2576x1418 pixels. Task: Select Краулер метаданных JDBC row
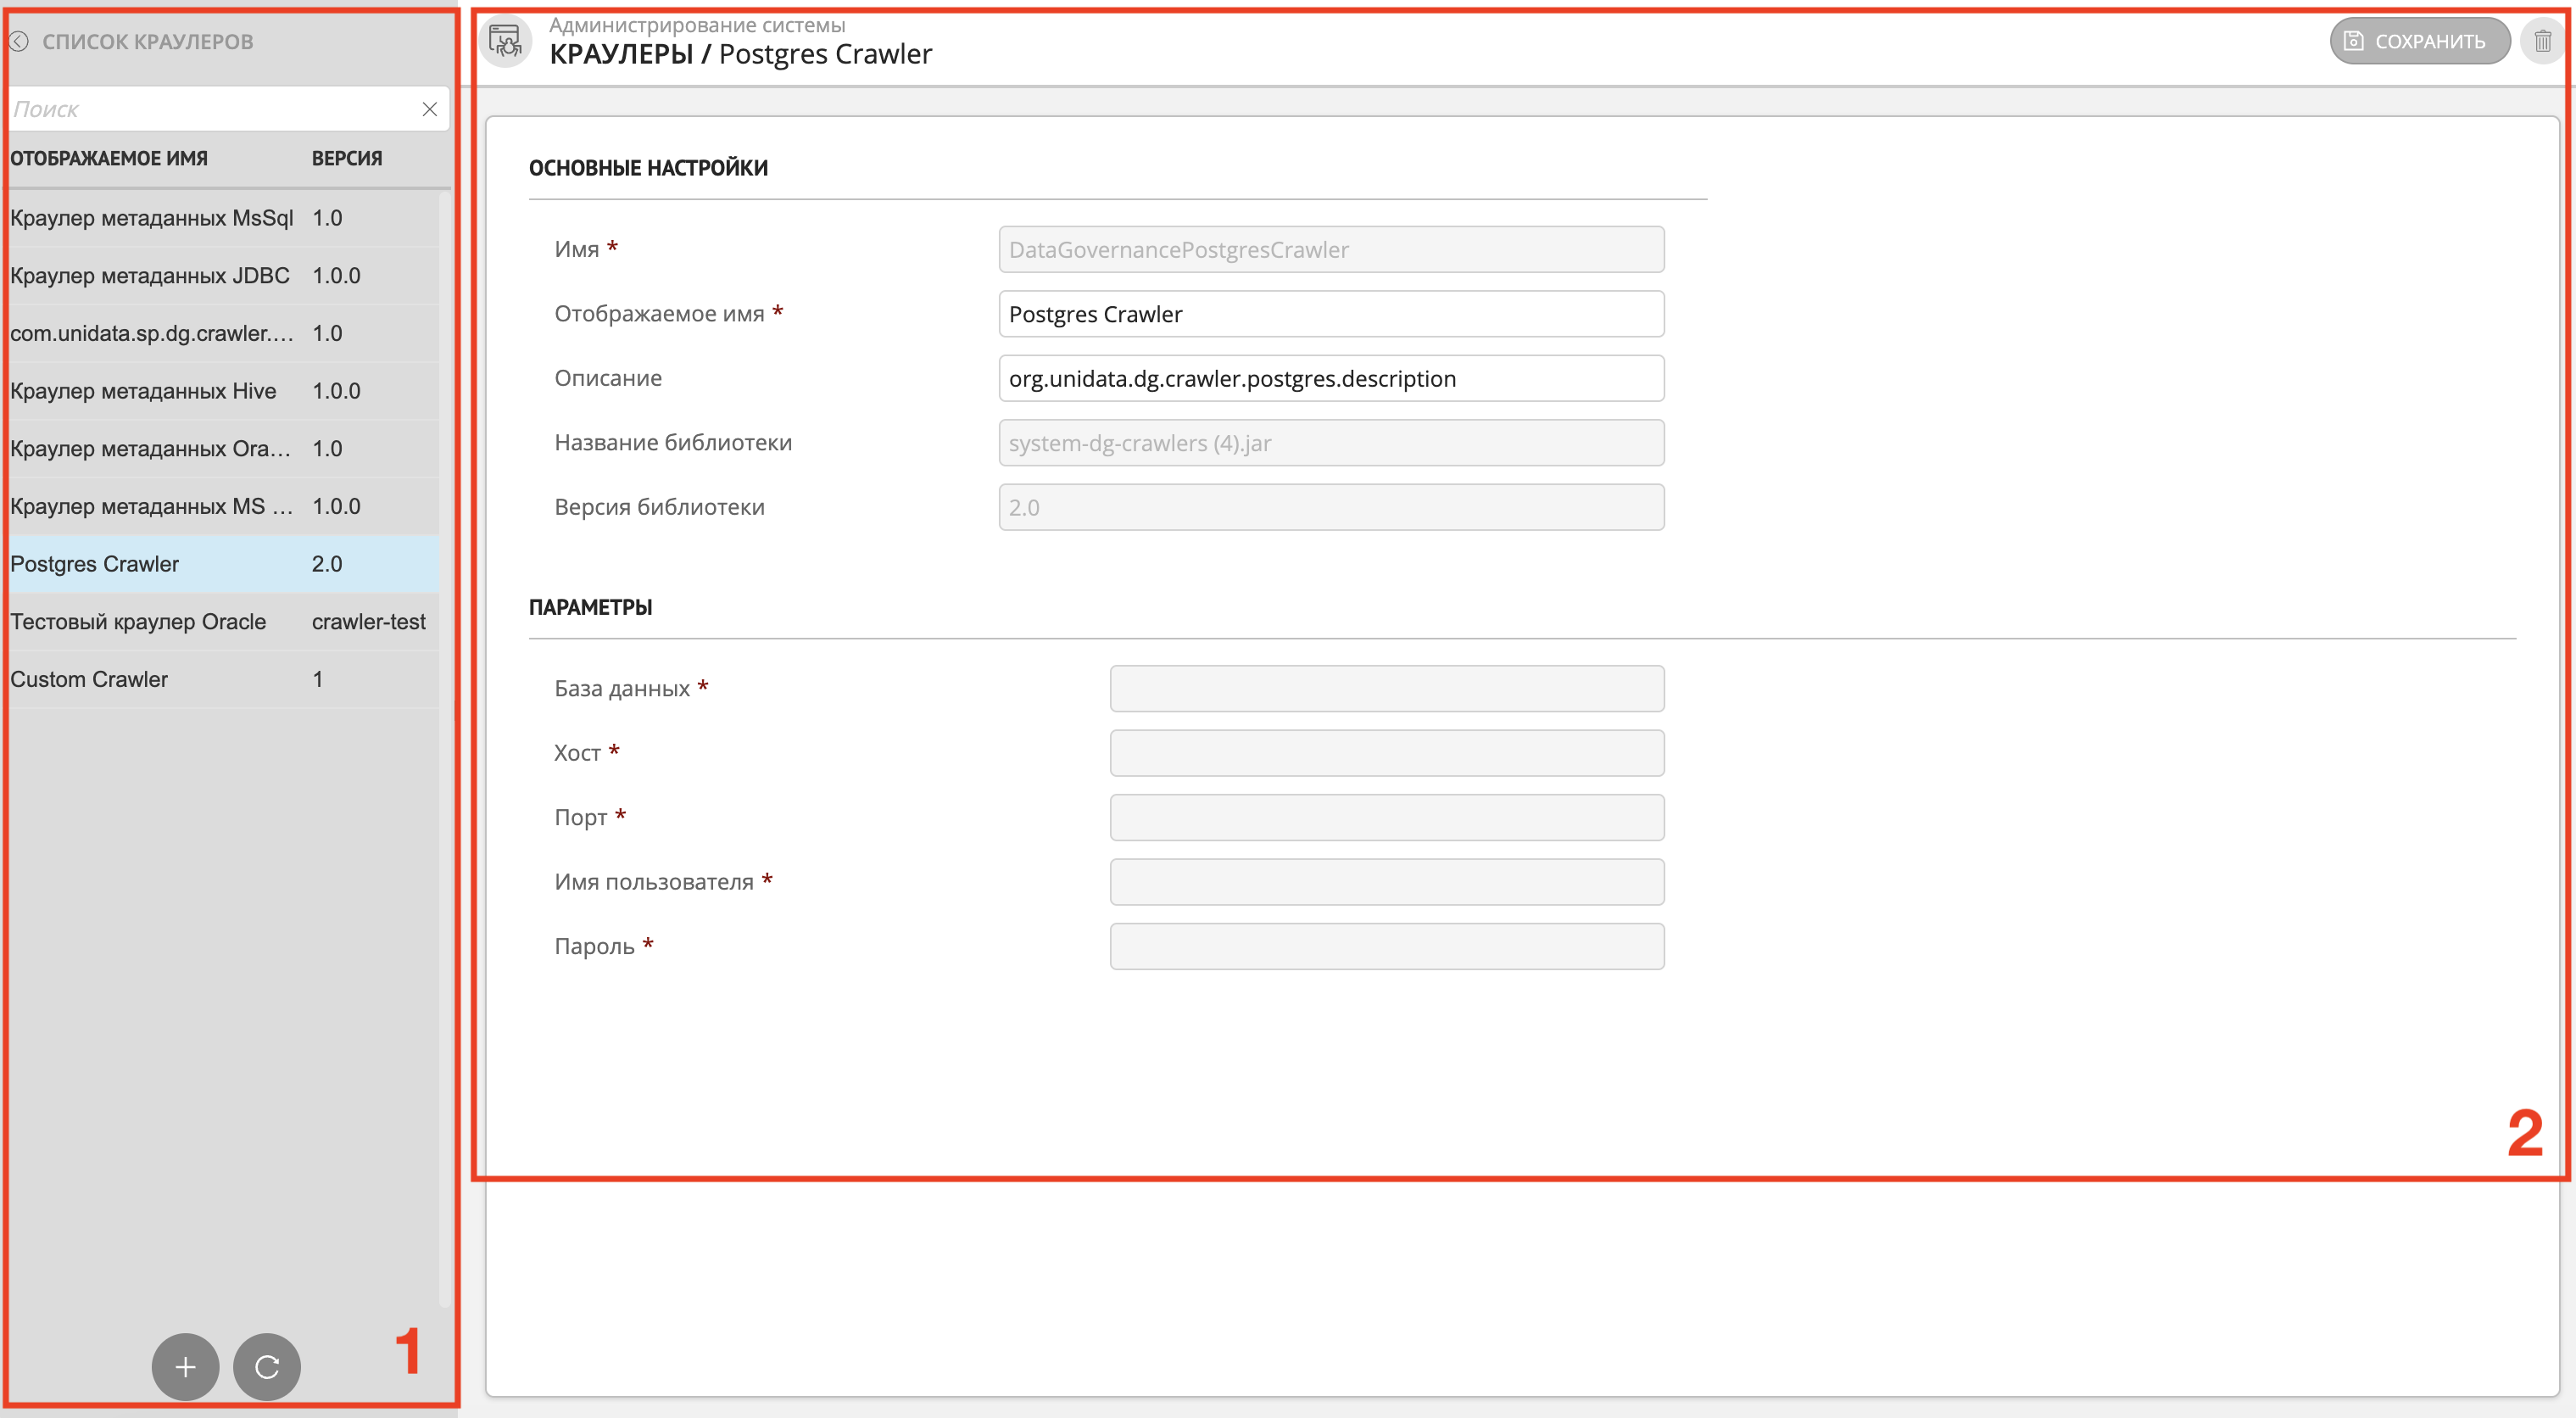[150, 276]
